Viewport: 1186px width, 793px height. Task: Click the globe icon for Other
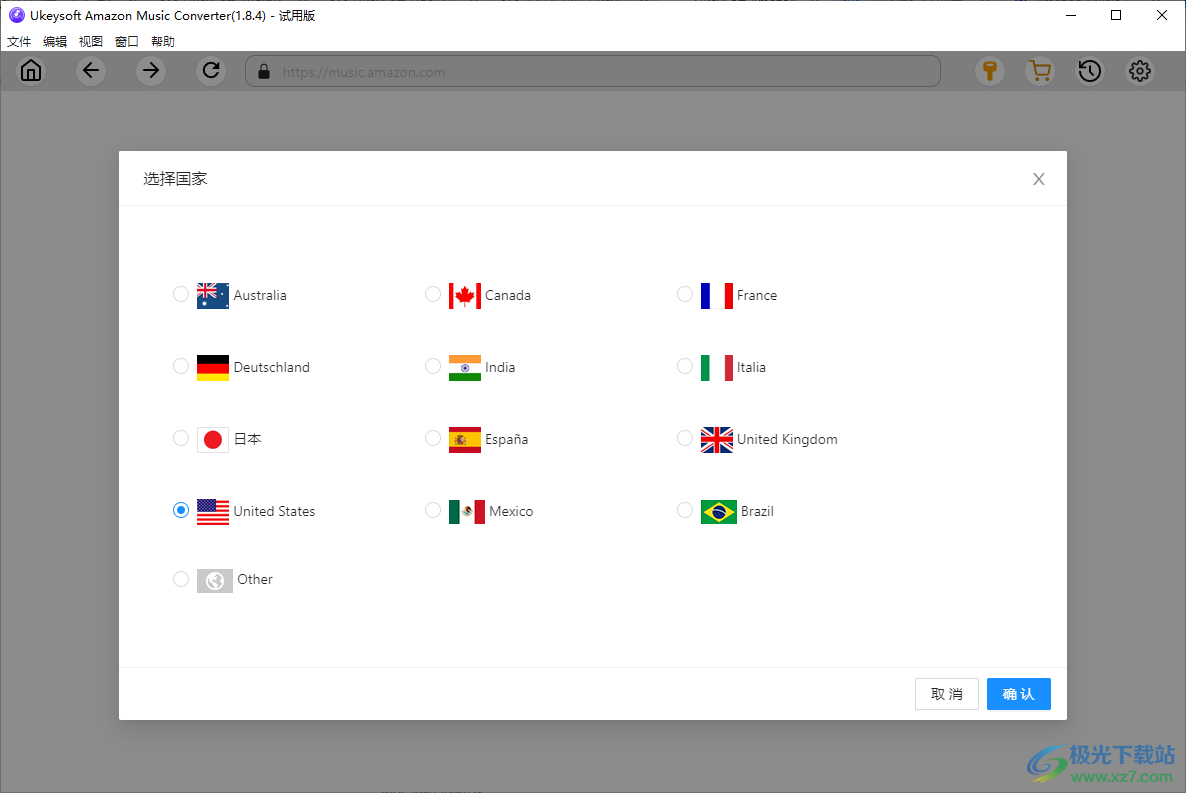tap(215, 580)
